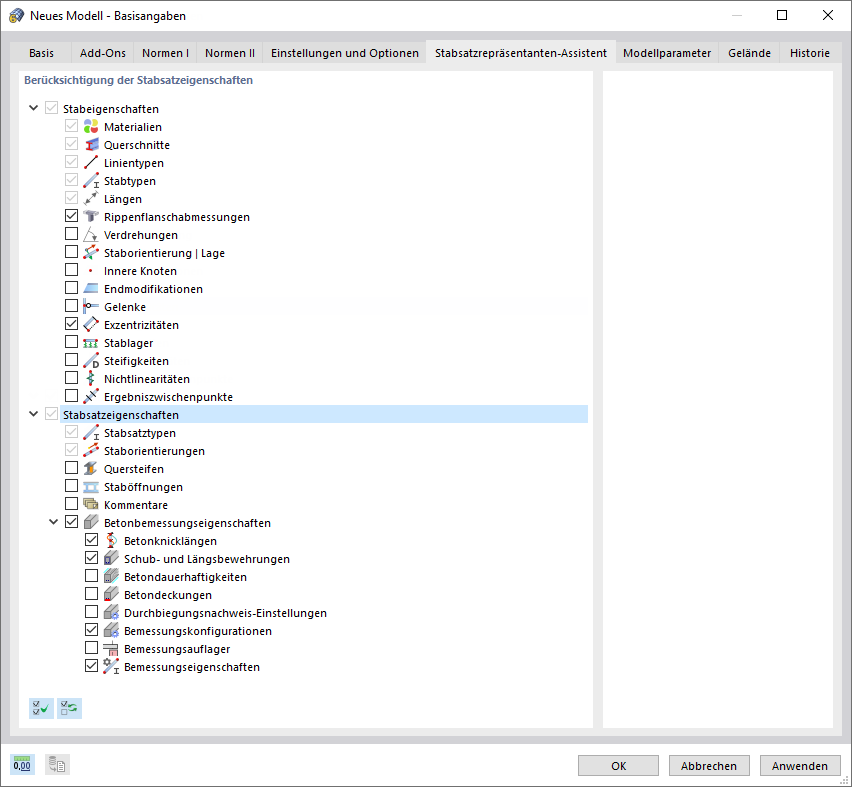This screenshot has height=787, width=852.
Task: Enable the Quersteifen checkbox
Action: point(71,468)
